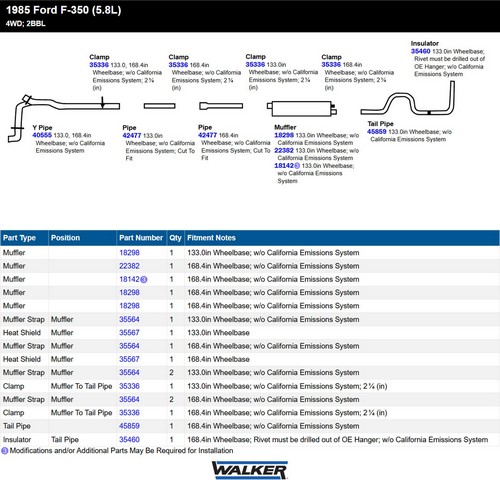Click '1985 Ford F-350 (5.8L)' title
The height and width of the screenshot is (480, 500).
pos(64,10)
